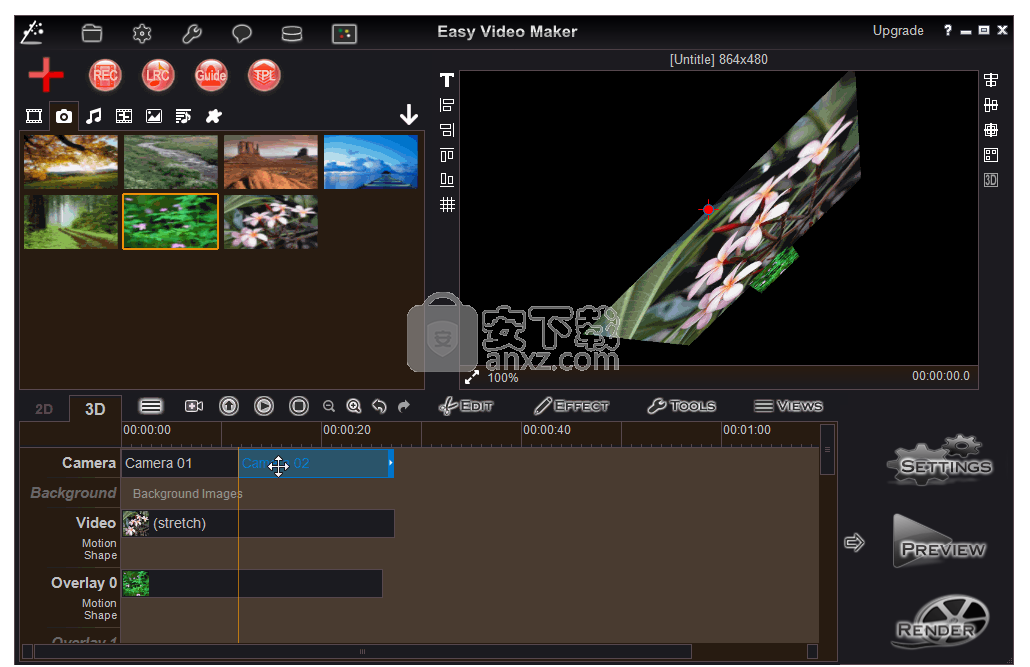This screenshot has width=1030, height=667.
Task: Click the align bottom edges icon
Action: [447, 179]
